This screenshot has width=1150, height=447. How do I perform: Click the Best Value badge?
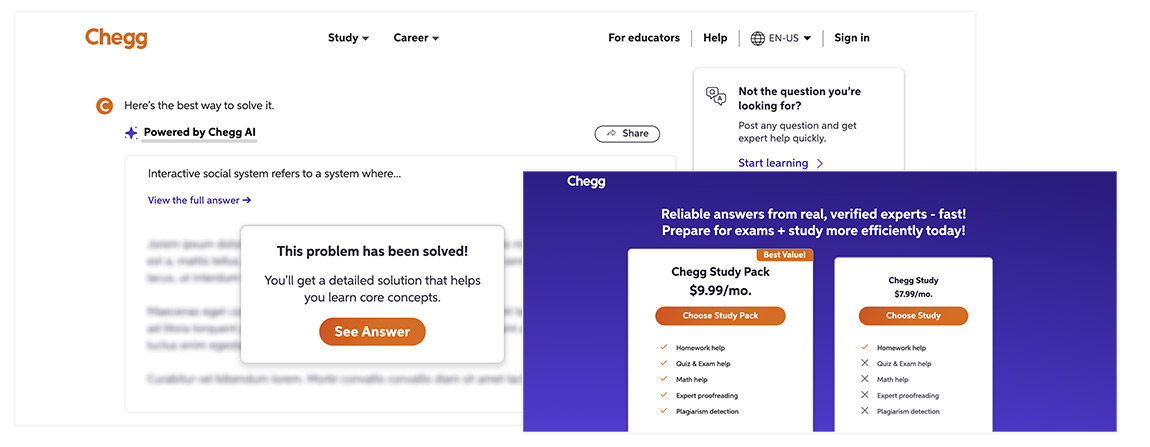point(784,255)
